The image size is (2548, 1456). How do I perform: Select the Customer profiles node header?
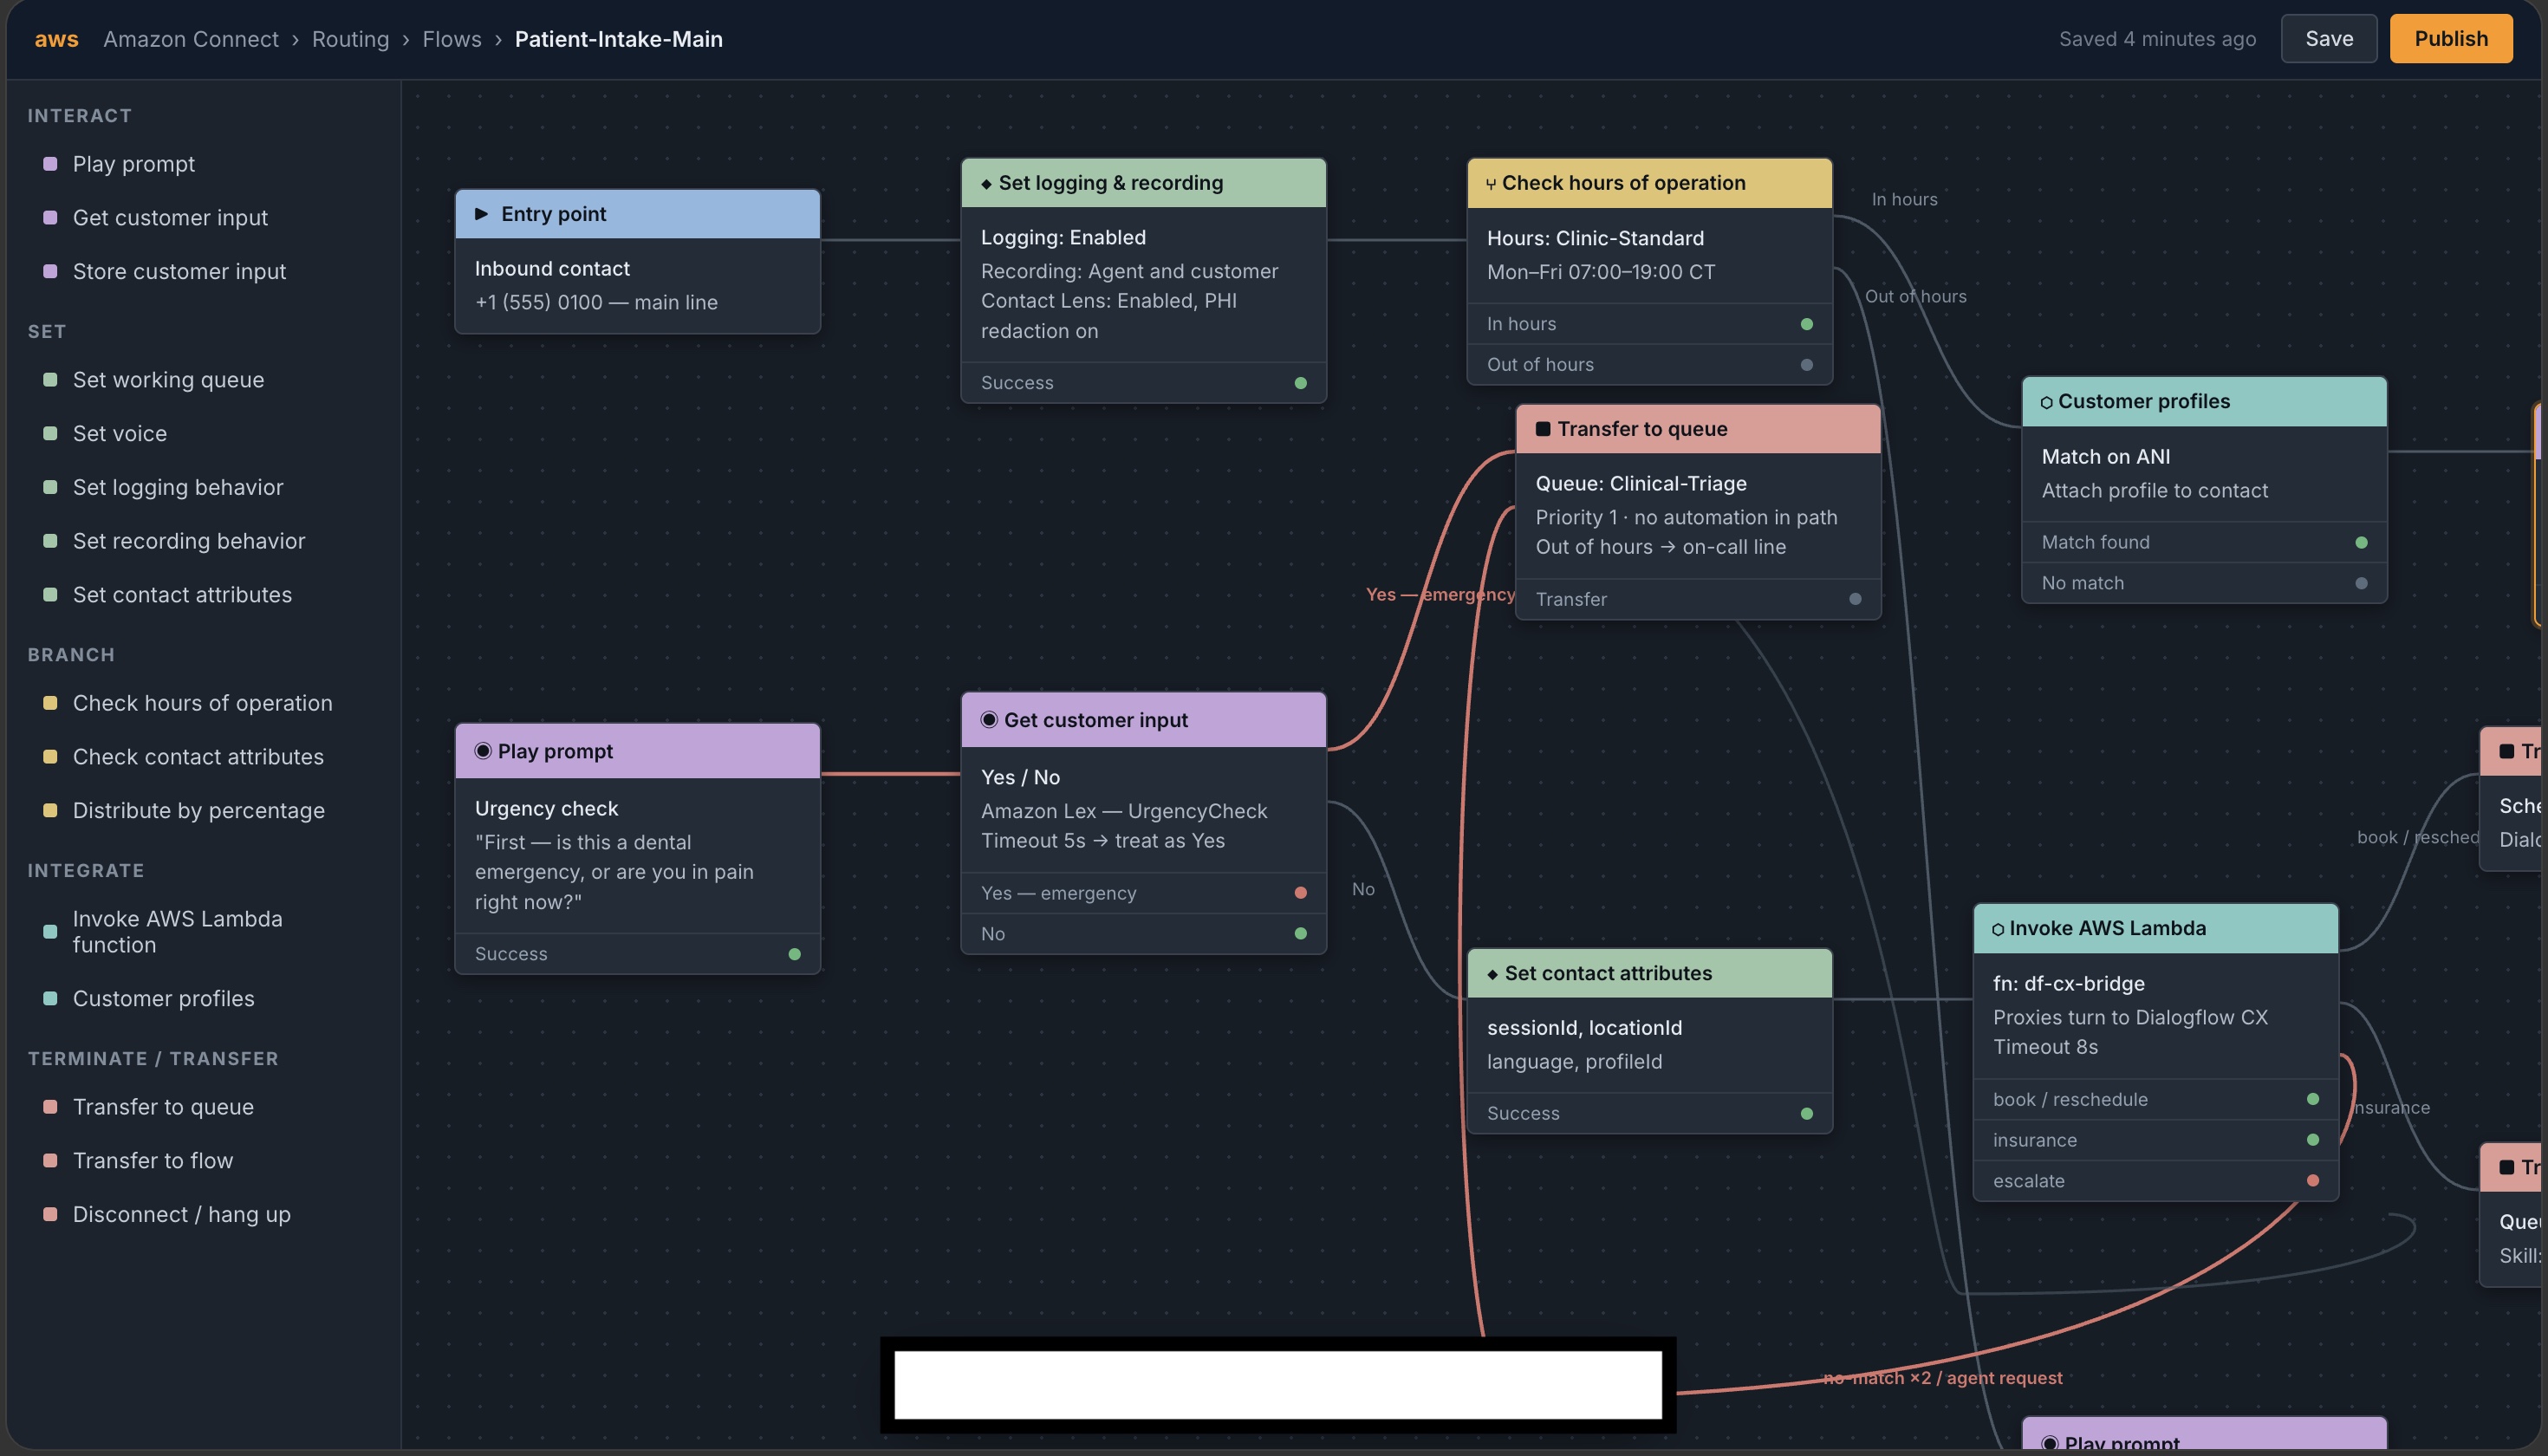2204,402
